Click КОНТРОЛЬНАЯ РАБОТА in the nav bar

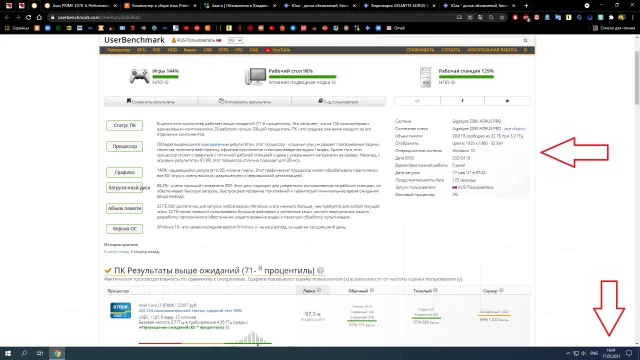[492, 50]
